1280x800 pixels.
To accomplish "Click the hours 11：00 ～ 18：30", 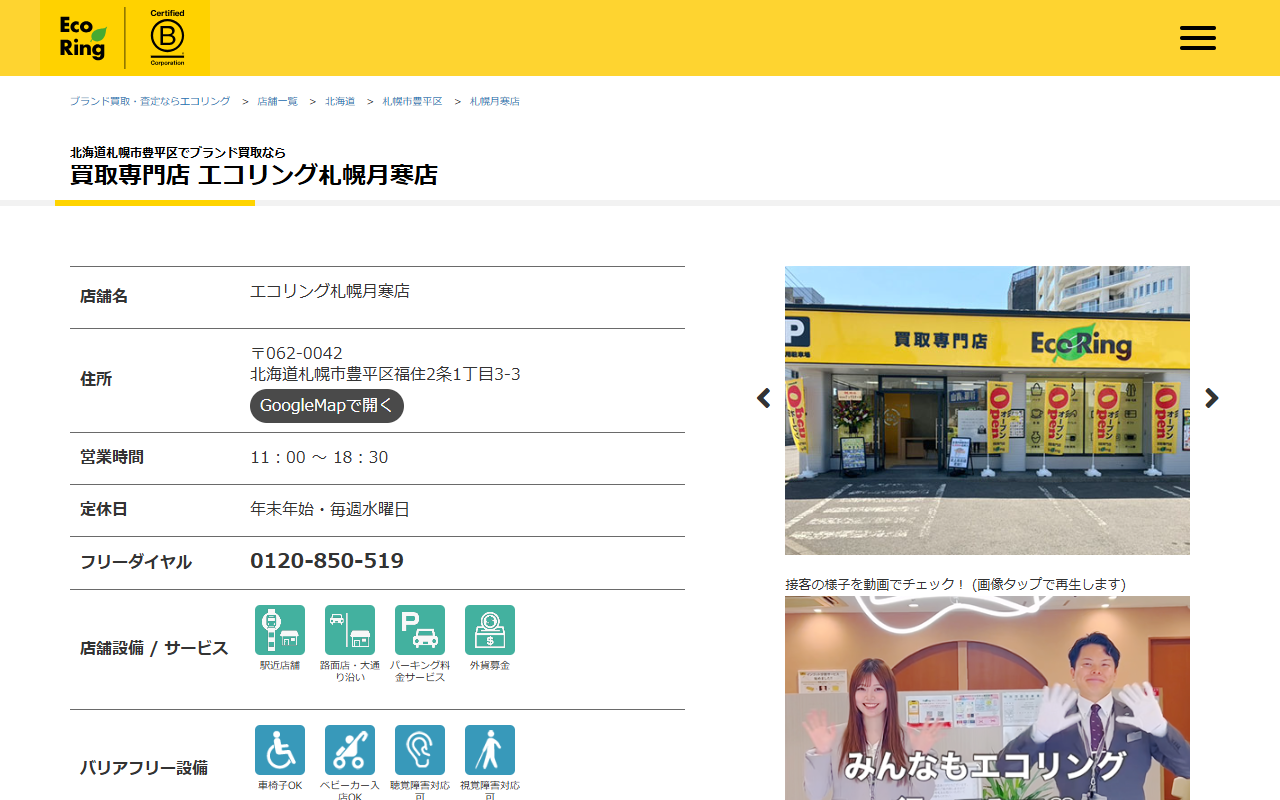I will click(319, 457).
